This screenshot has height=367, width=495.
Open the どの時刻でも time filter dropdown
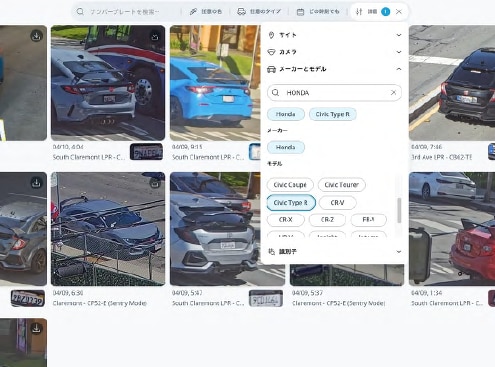pyautogui.click(x=319, y=12)
